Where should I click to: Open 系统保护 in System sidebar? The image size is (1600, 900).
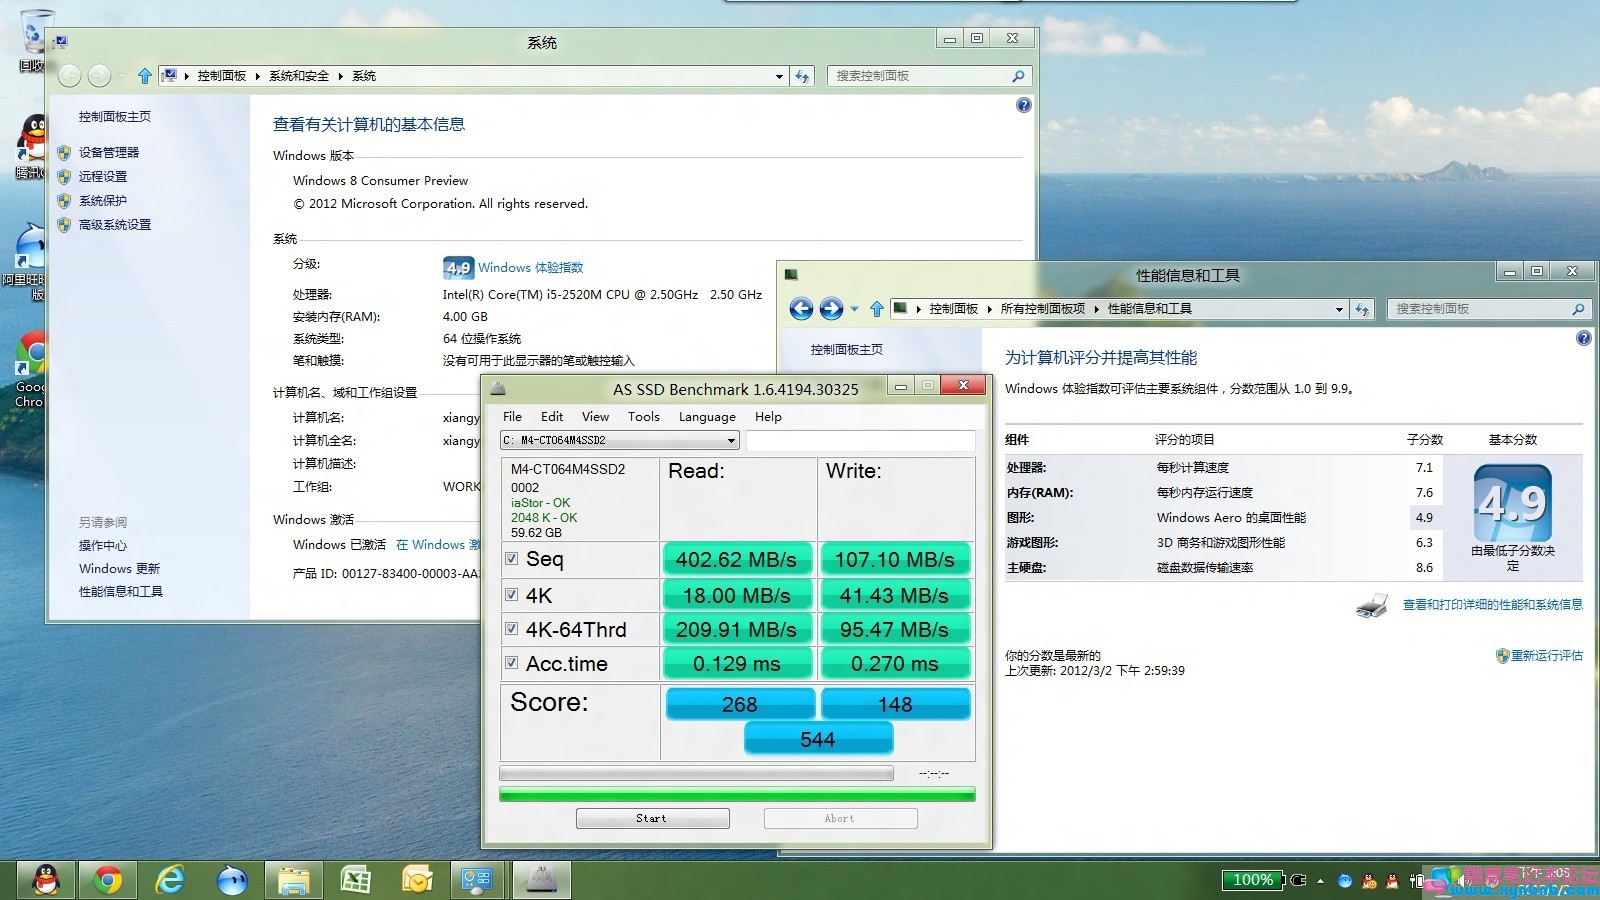pyautogui.click(x=103, y=201)
